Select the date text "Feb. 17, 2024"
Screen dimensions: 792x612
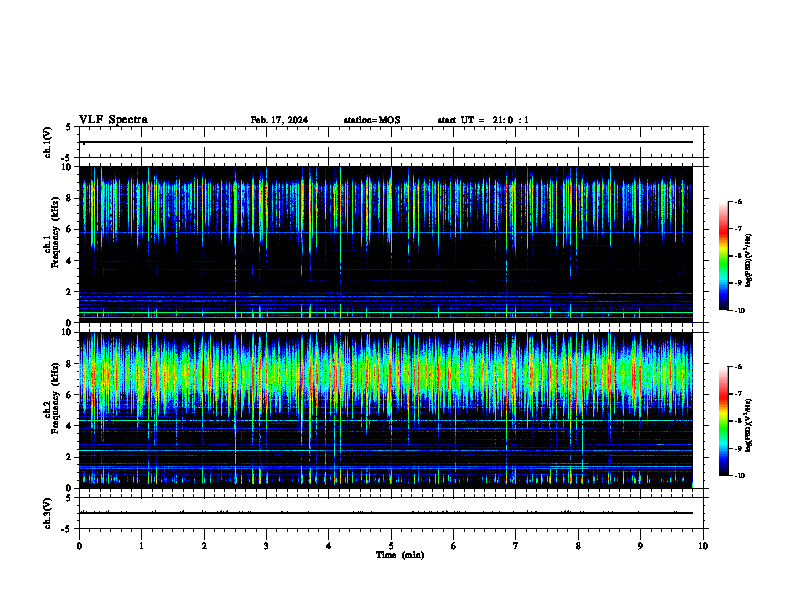[x=279, y=120]
